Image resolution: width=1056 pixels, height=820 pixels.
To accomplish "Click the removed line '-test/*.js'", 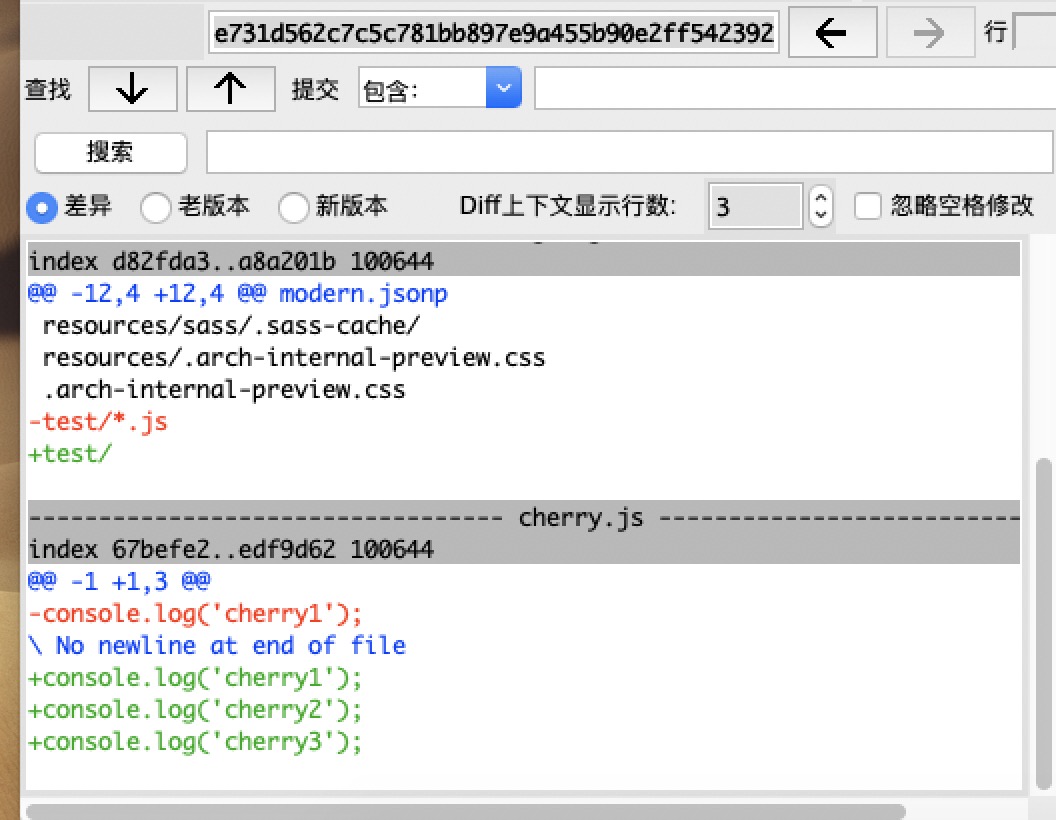I will (x=98, y=421).
